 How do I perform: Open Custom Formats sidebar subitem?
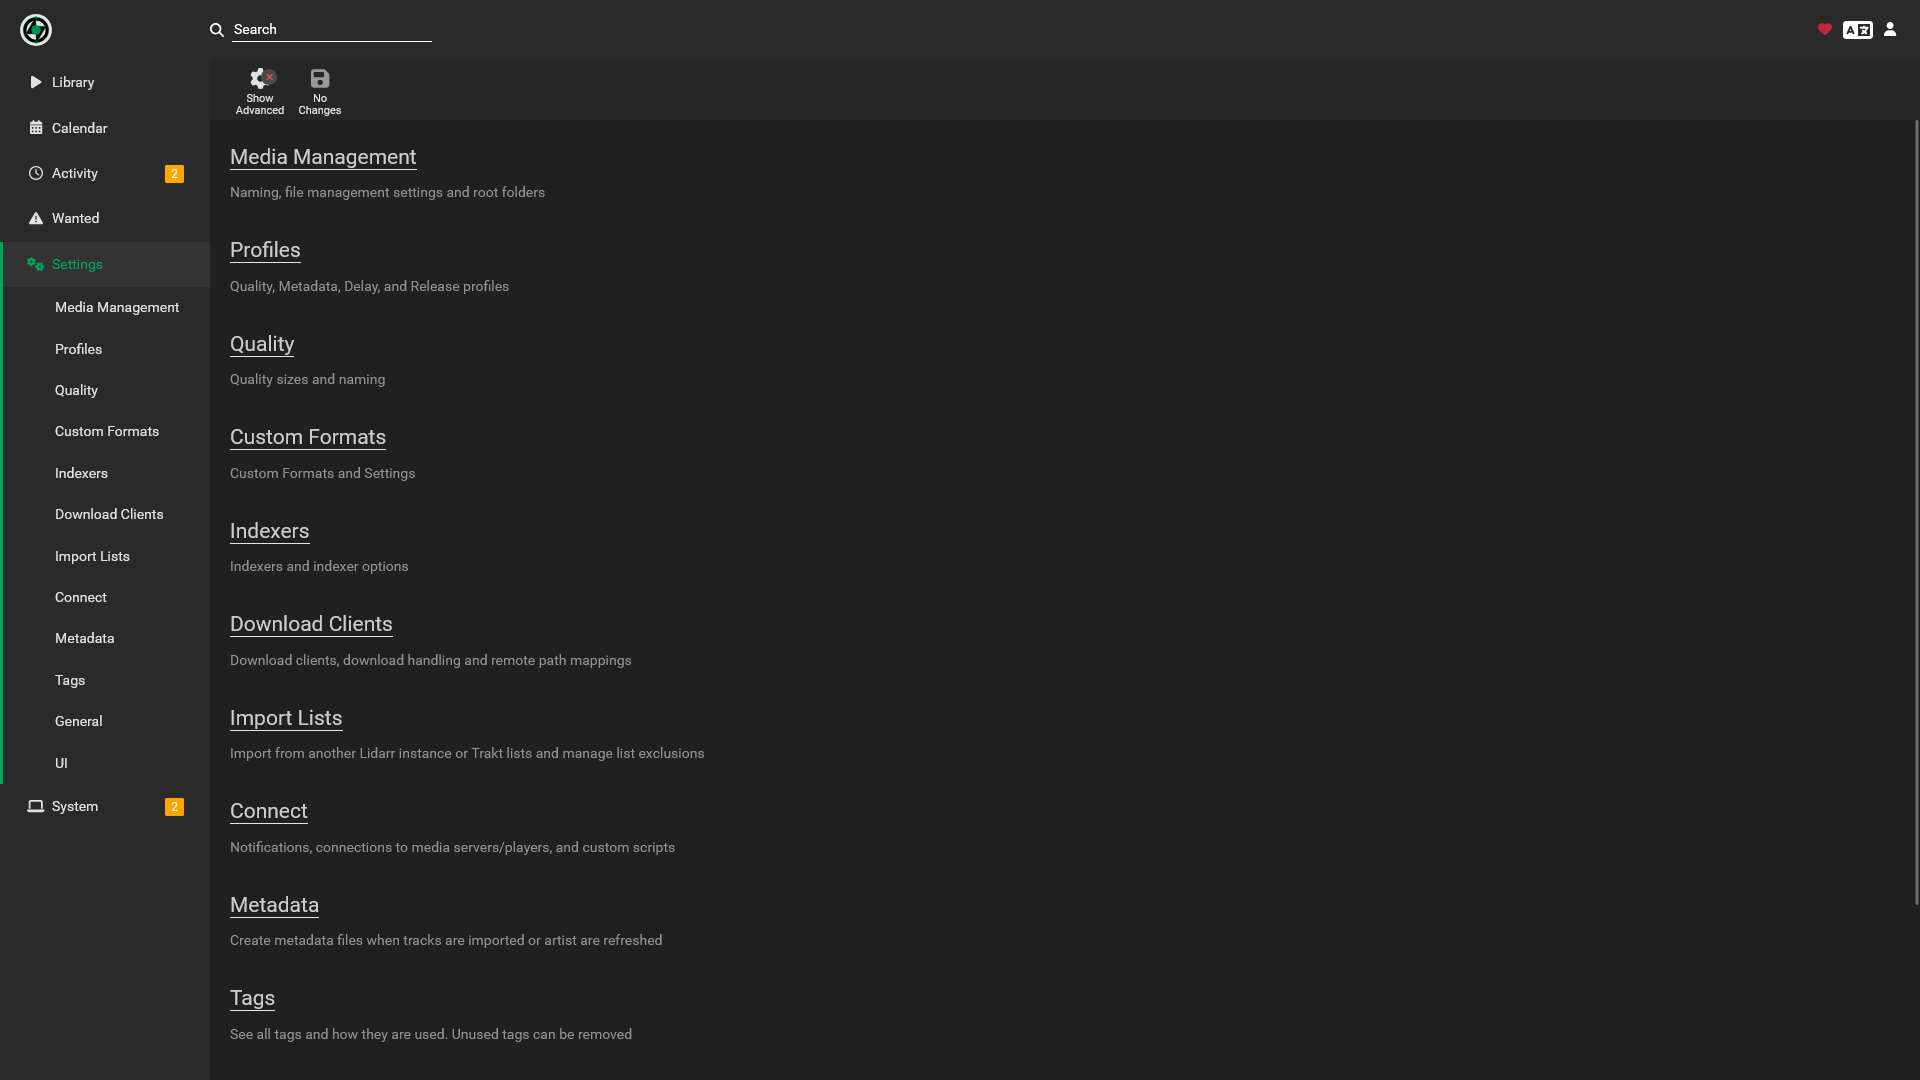[x=107, y=431]
